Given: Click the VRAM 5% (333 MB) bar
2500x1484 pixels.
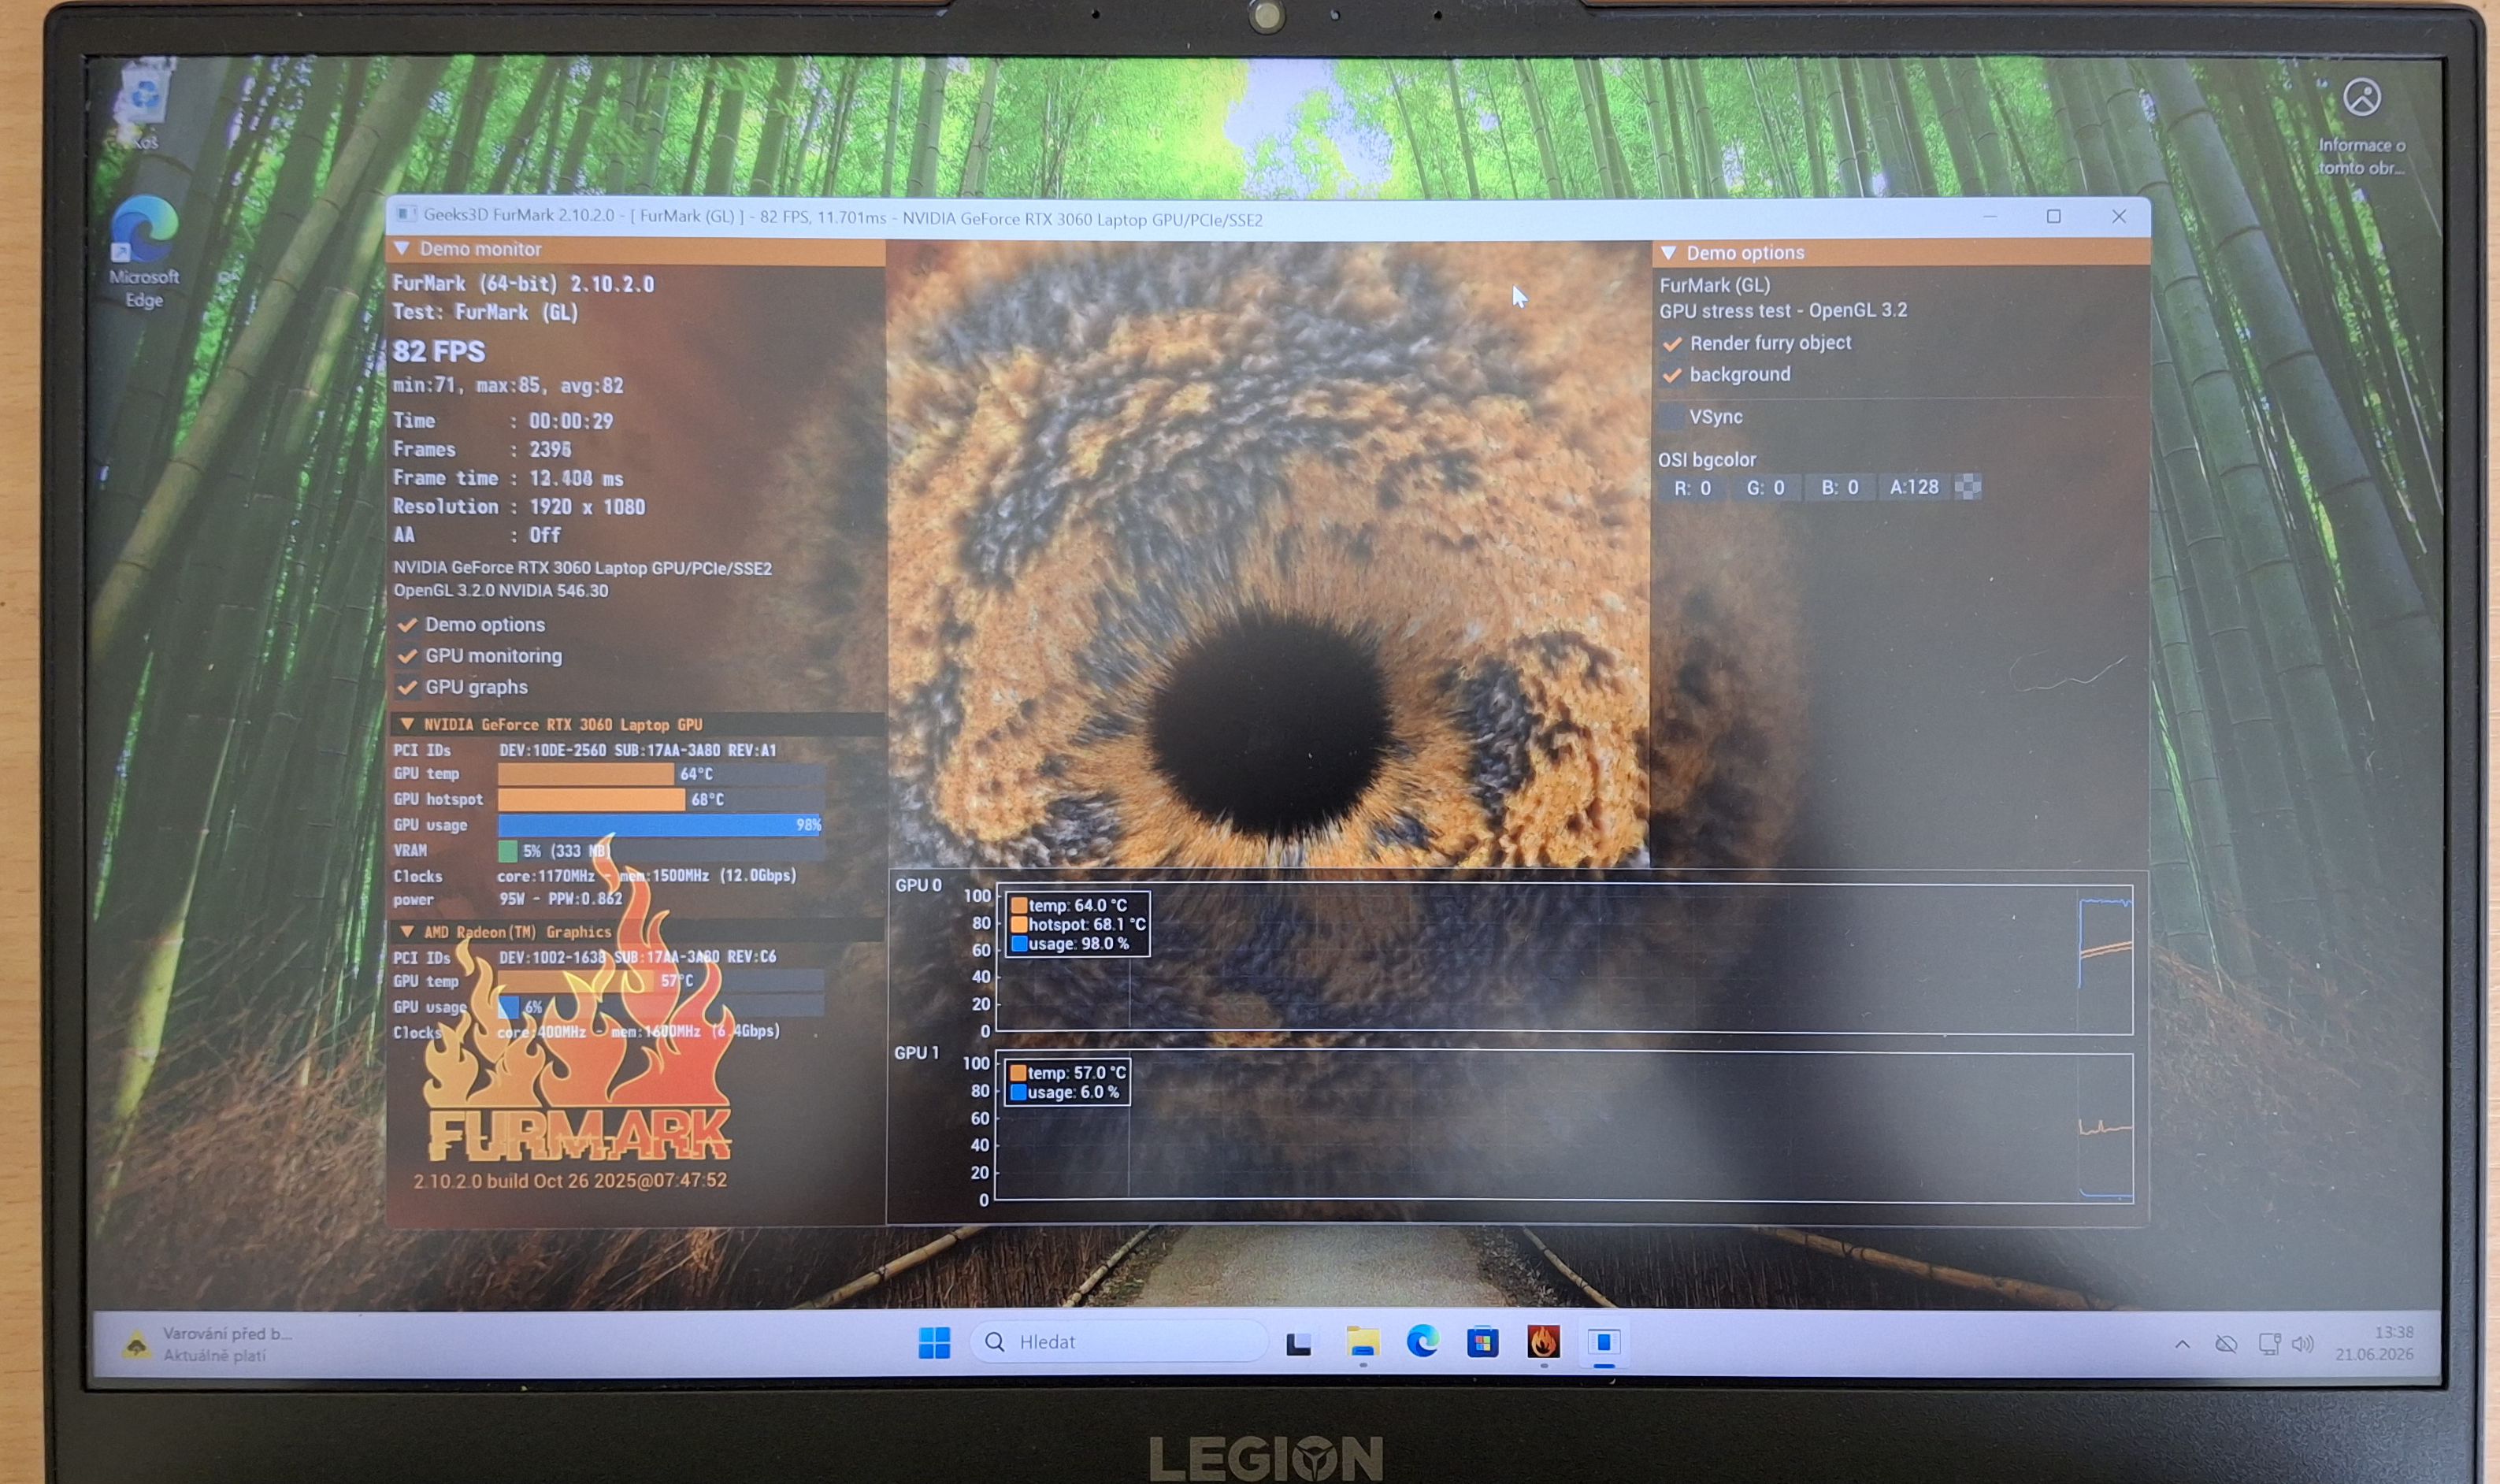Looking at the screenshot, I should [x=661, y=851].
